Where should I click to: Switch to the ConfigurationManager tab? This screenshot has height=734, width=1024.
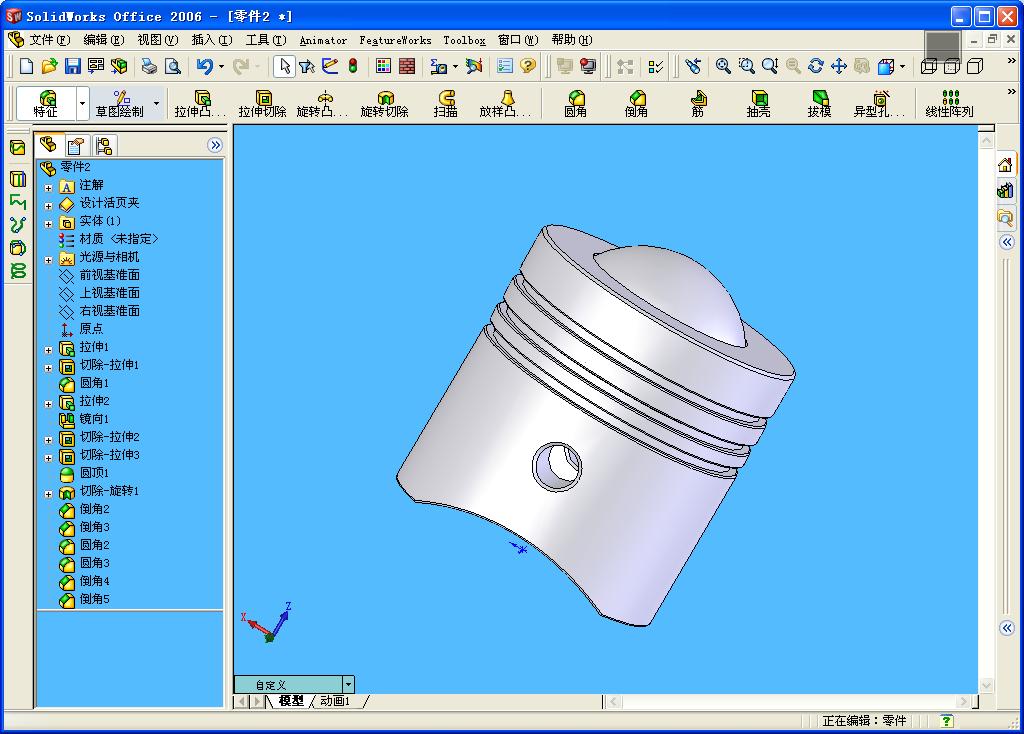[104, 145]
